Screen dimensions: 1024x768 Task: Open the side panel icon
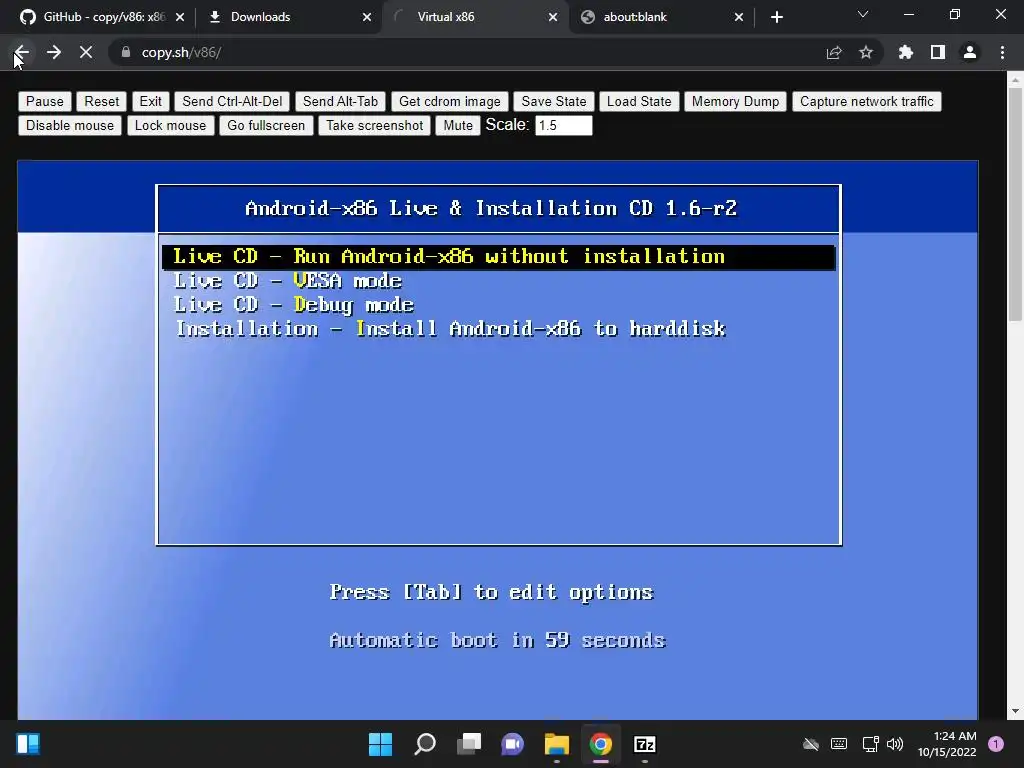[938, 52]
